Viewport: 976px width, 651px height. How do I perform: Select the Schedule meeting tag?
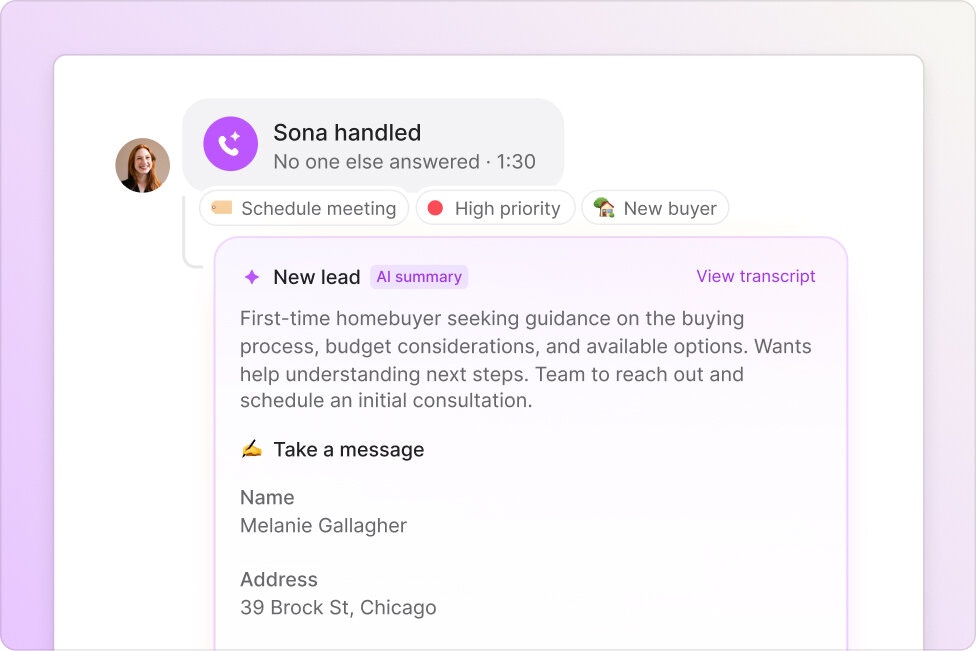[304, 208]
